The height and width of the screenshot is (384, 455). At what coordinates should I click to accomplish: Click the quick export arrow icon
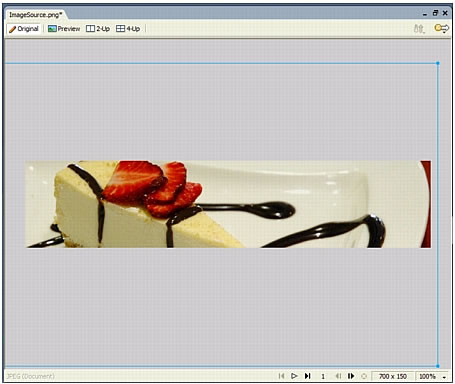[442, 28]
